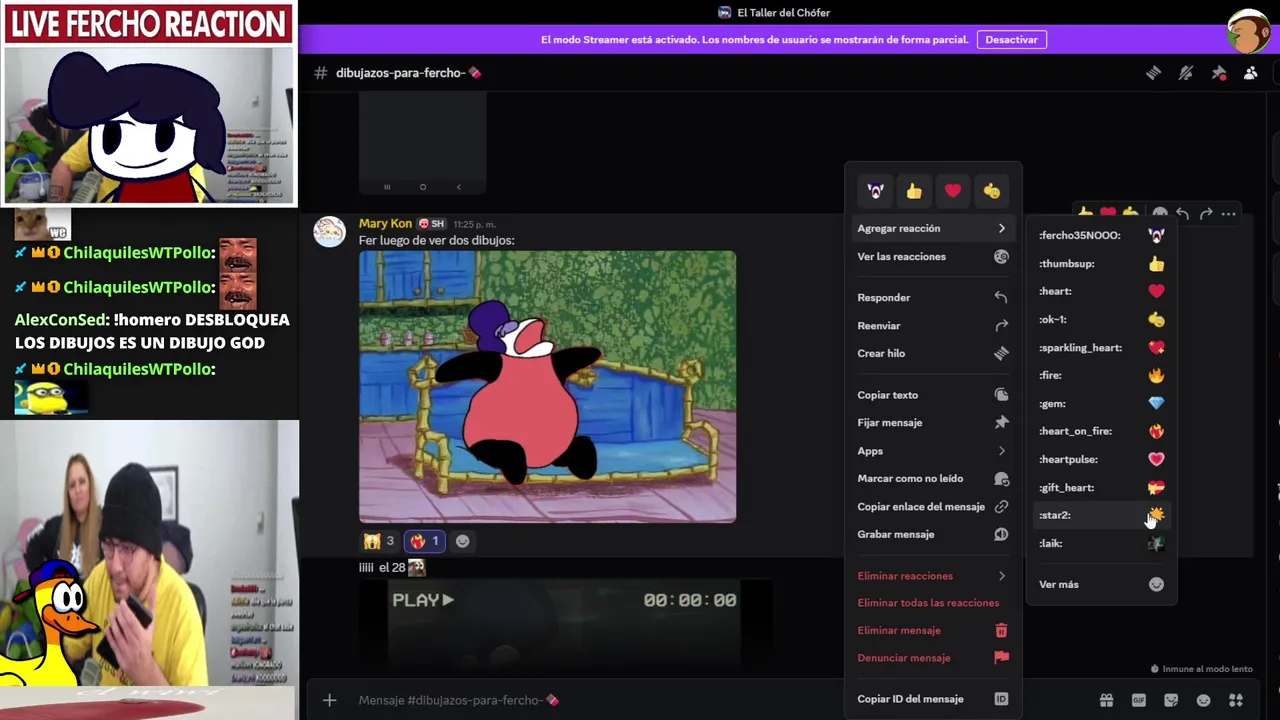The image size is (1280, 720).
Task: Select Grabar mensaje menu entry
Action: pos(932,534)
